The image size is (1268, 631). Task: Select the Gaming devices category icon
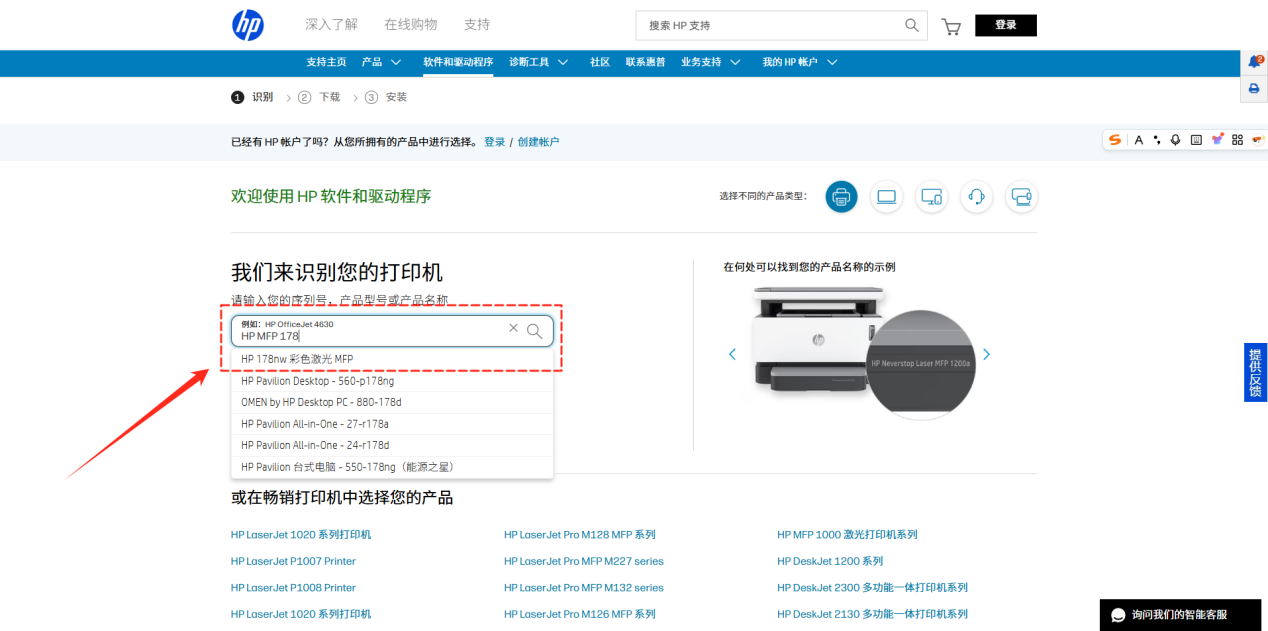coord(1021,197)
